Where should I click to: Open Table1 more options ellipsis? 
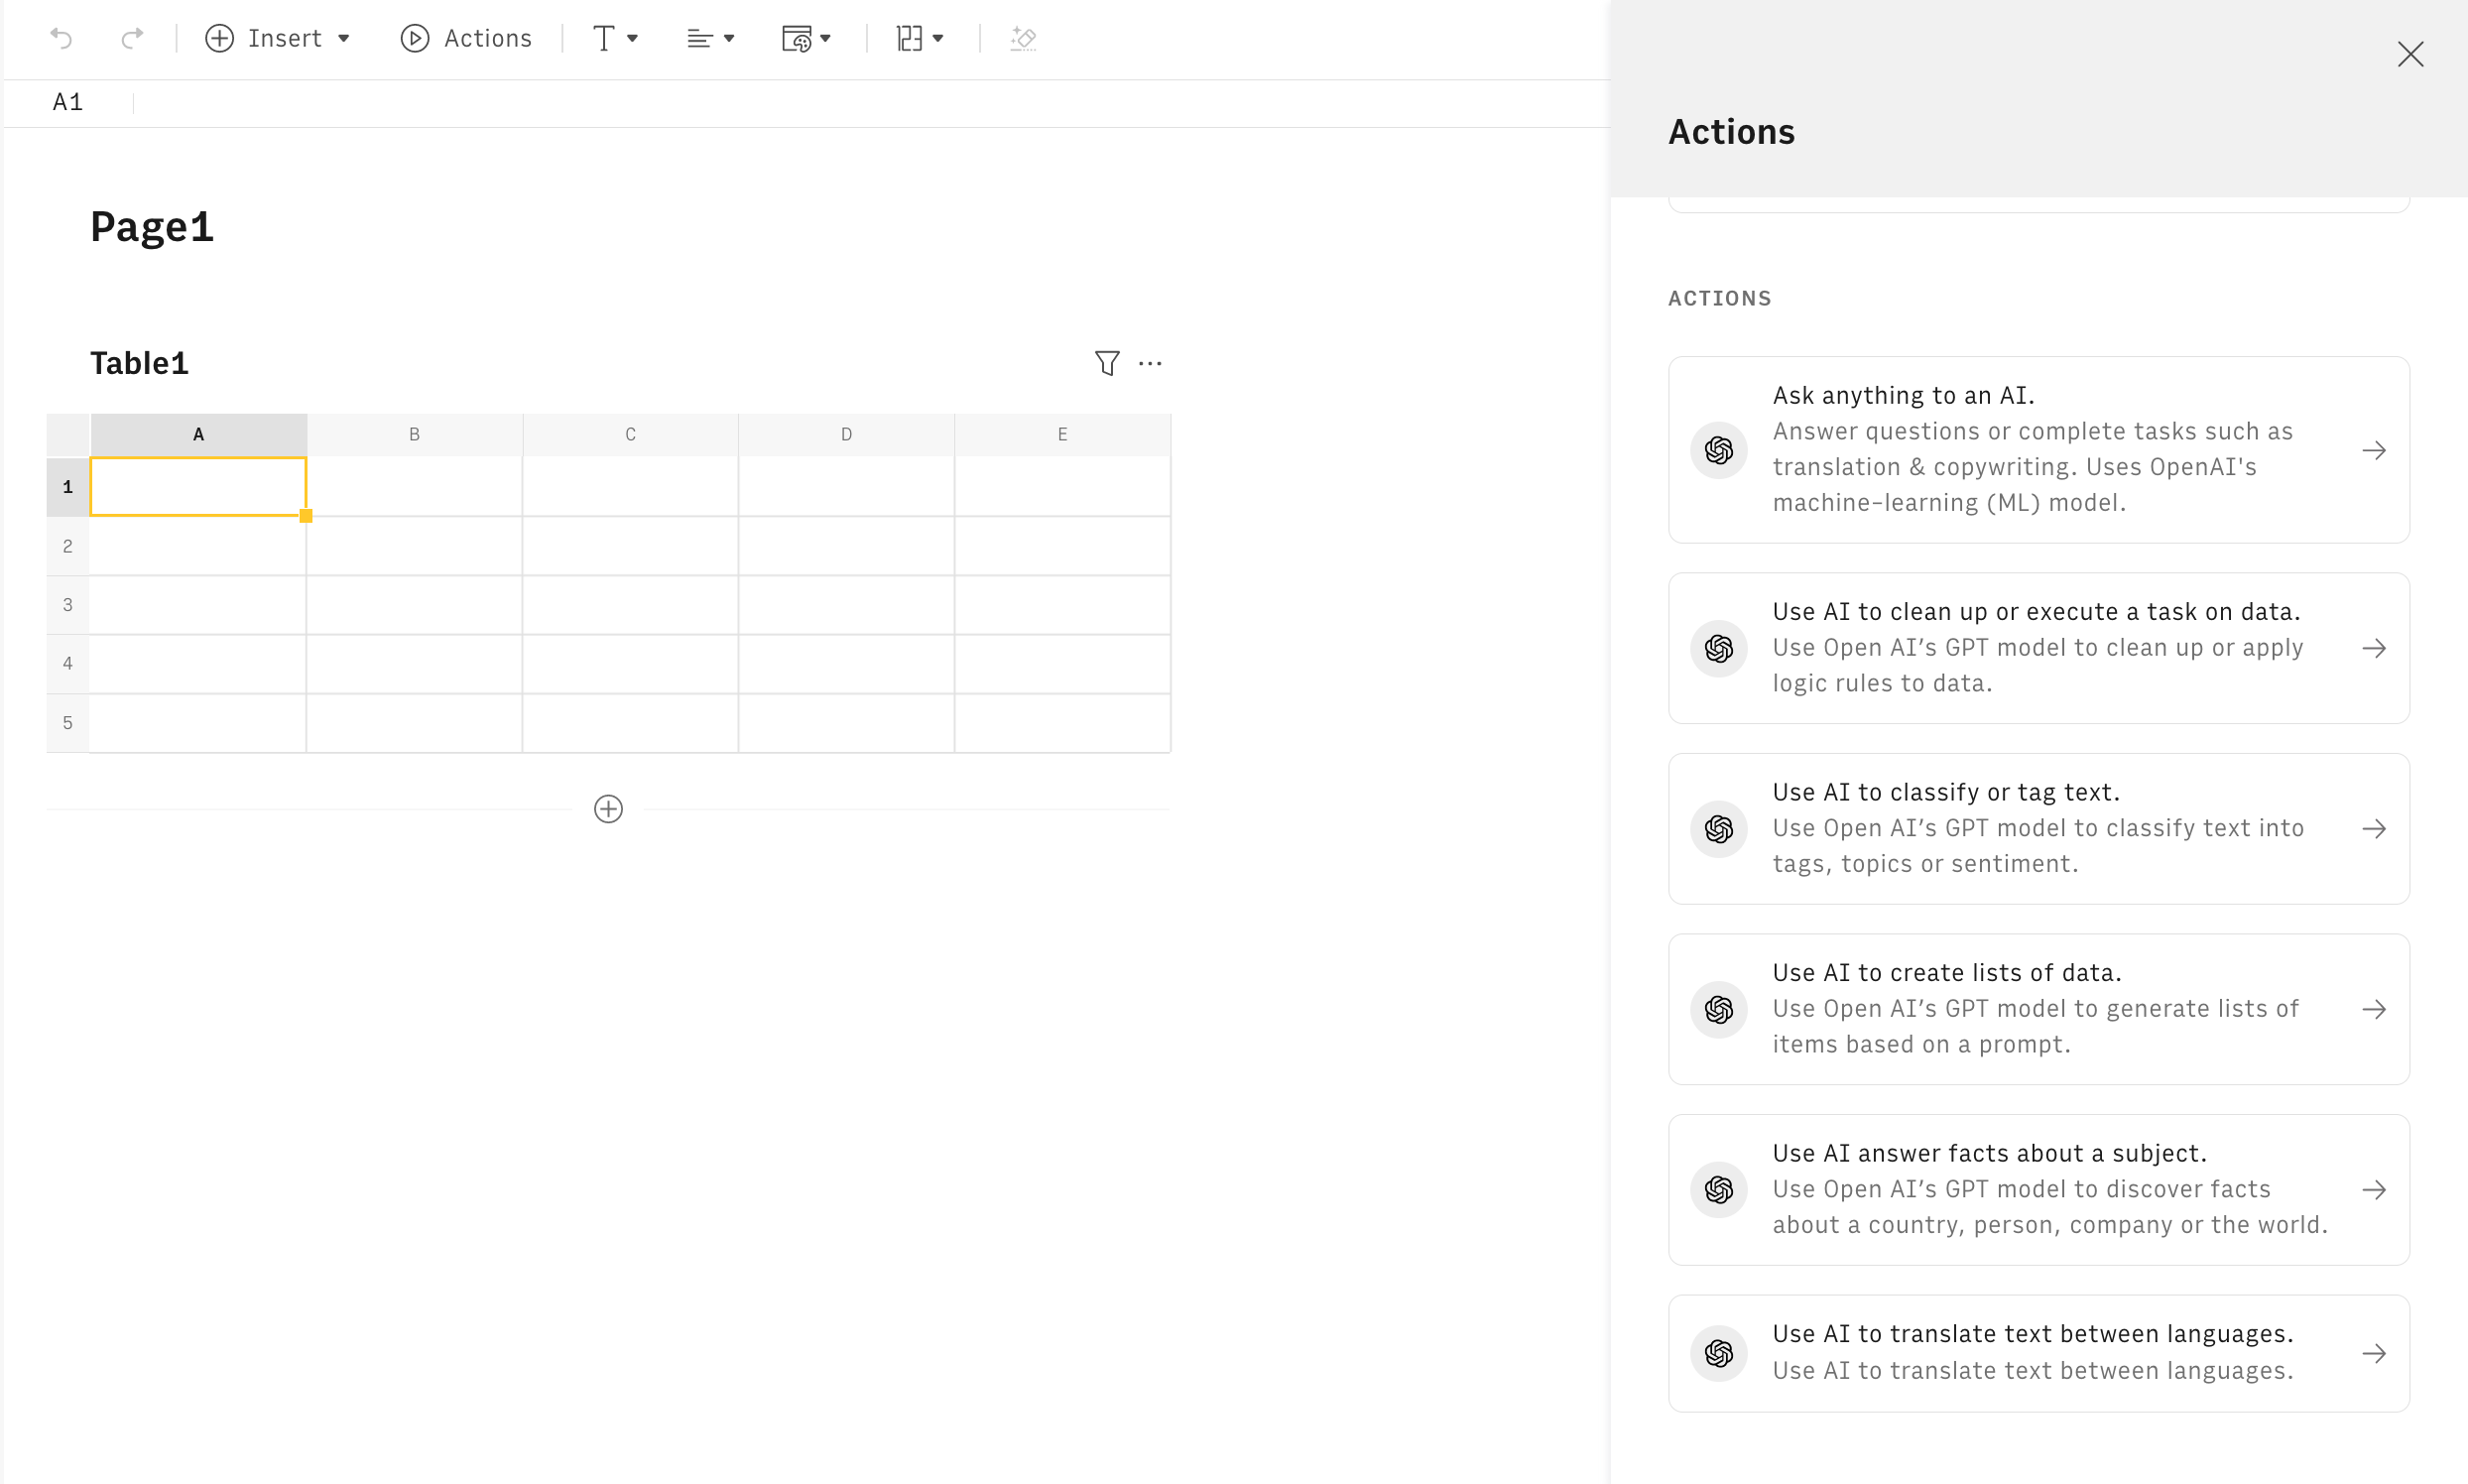(x=1150, y=363)
